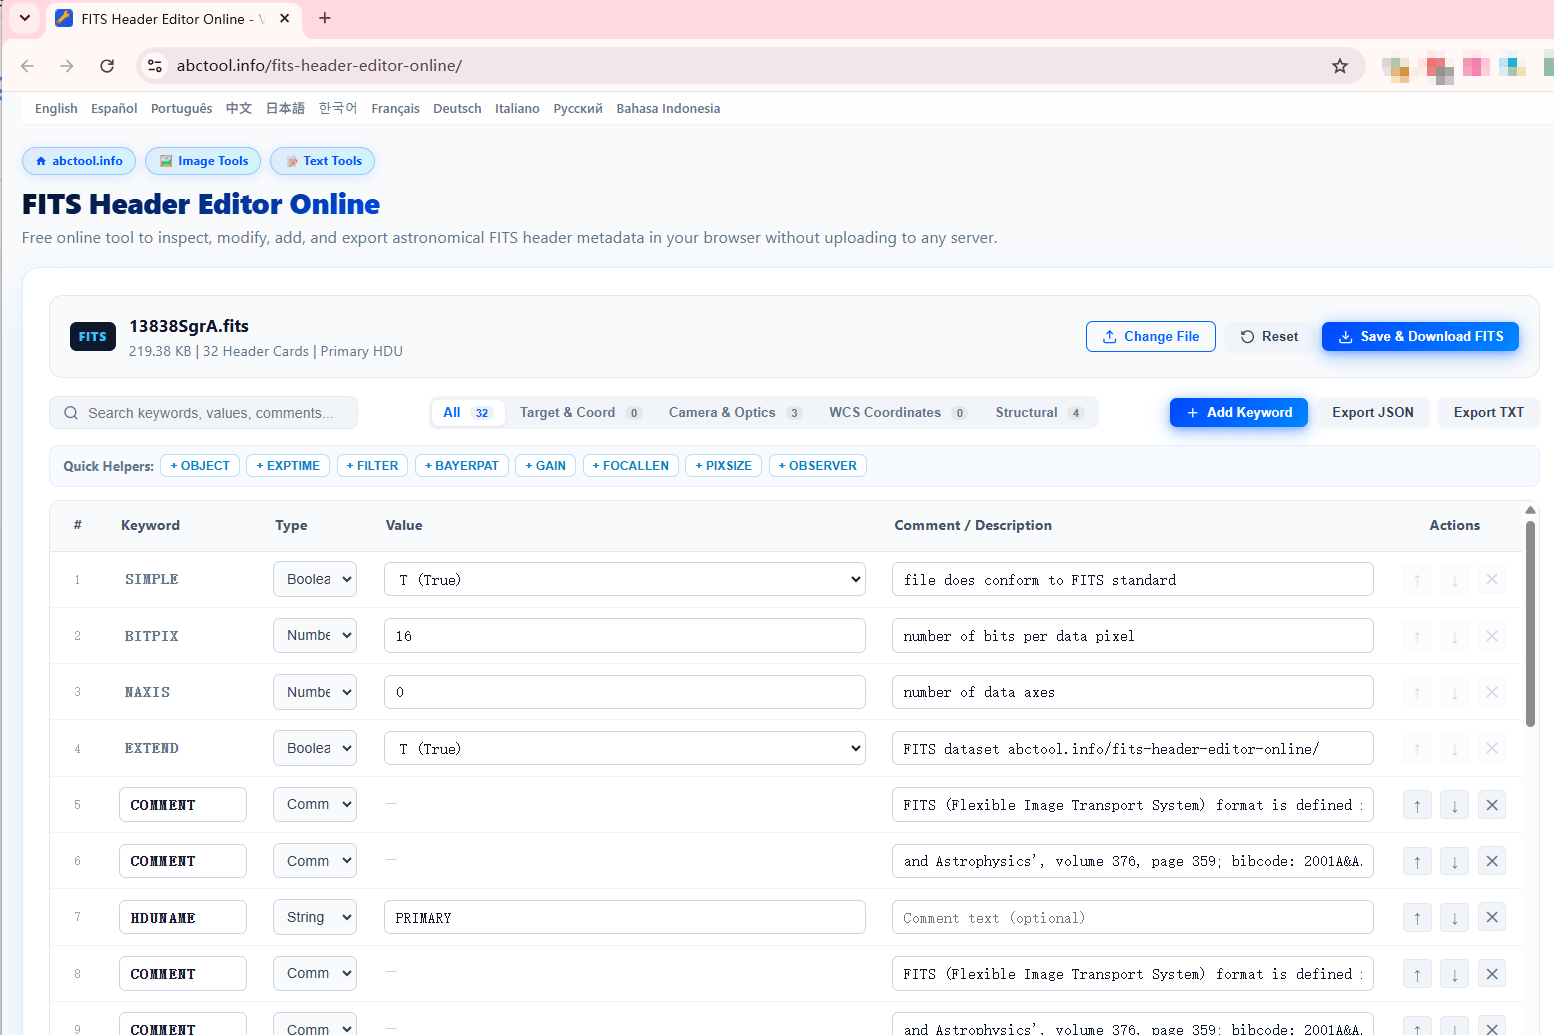Viewport: 1554px width, 1035px height.
Task: Open the Image Tools link
Action: tap(203, 161)
